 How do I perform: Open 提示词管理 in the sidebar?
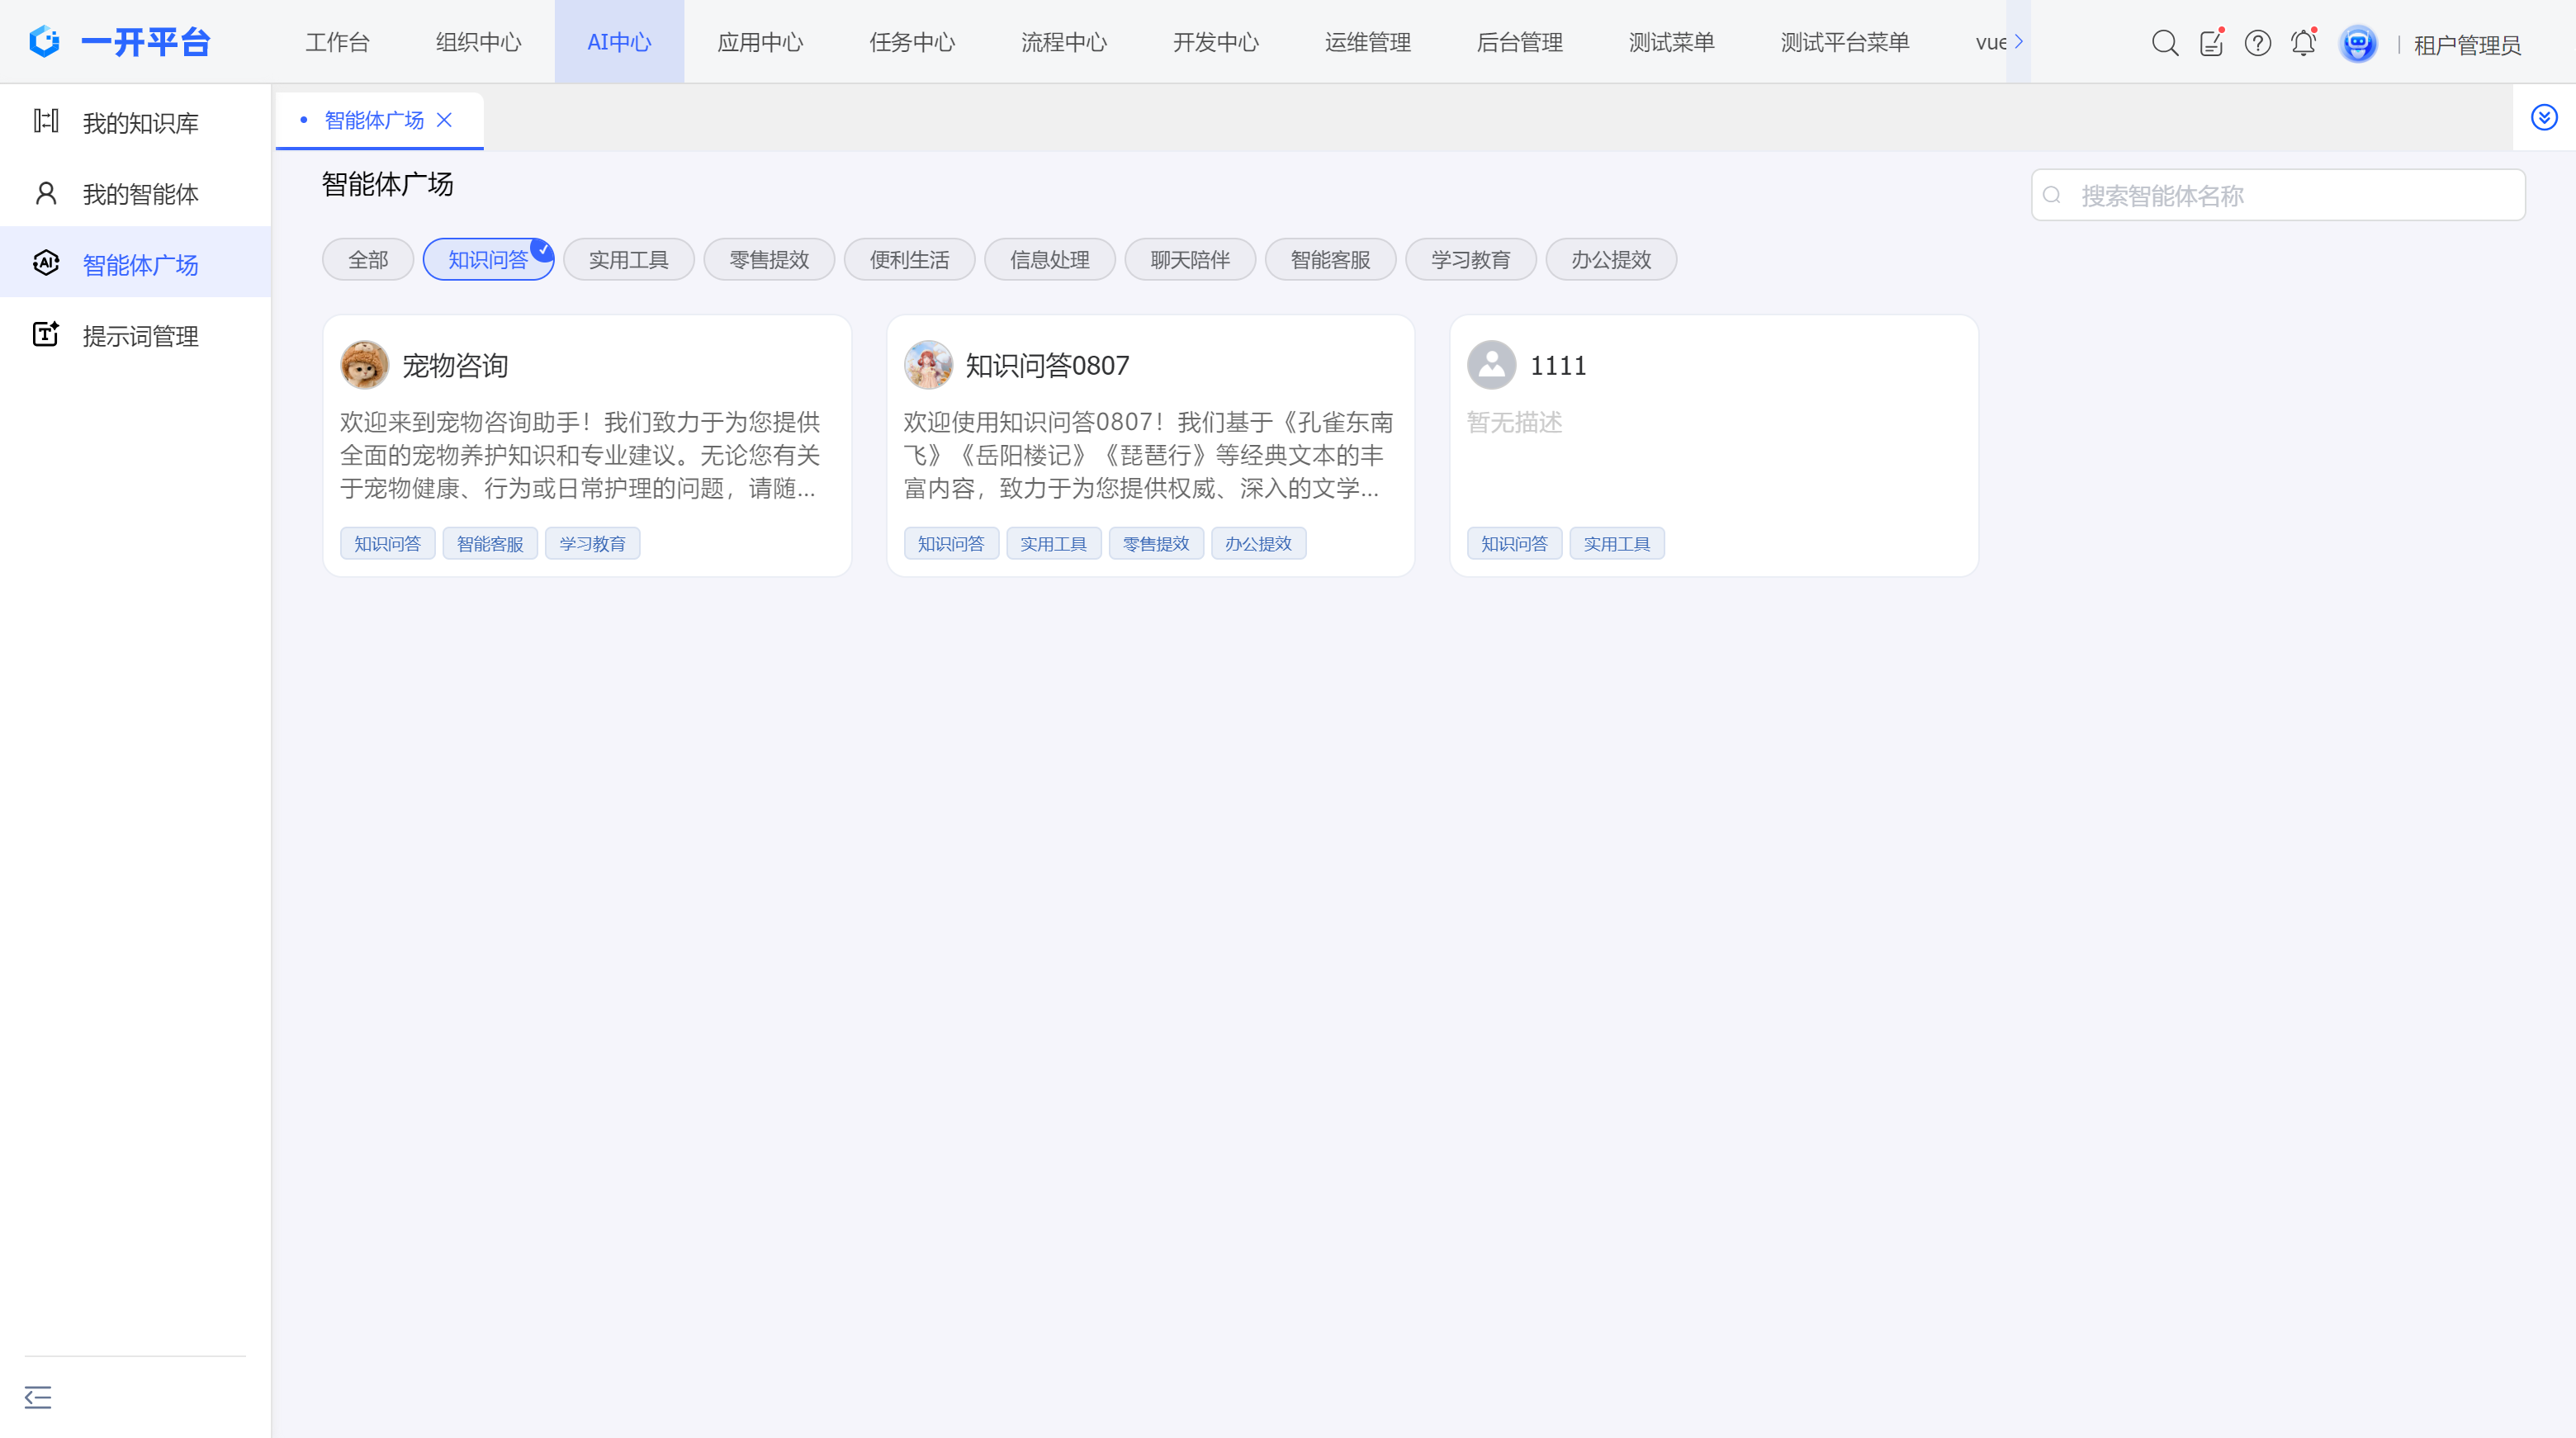coord(140,336)
